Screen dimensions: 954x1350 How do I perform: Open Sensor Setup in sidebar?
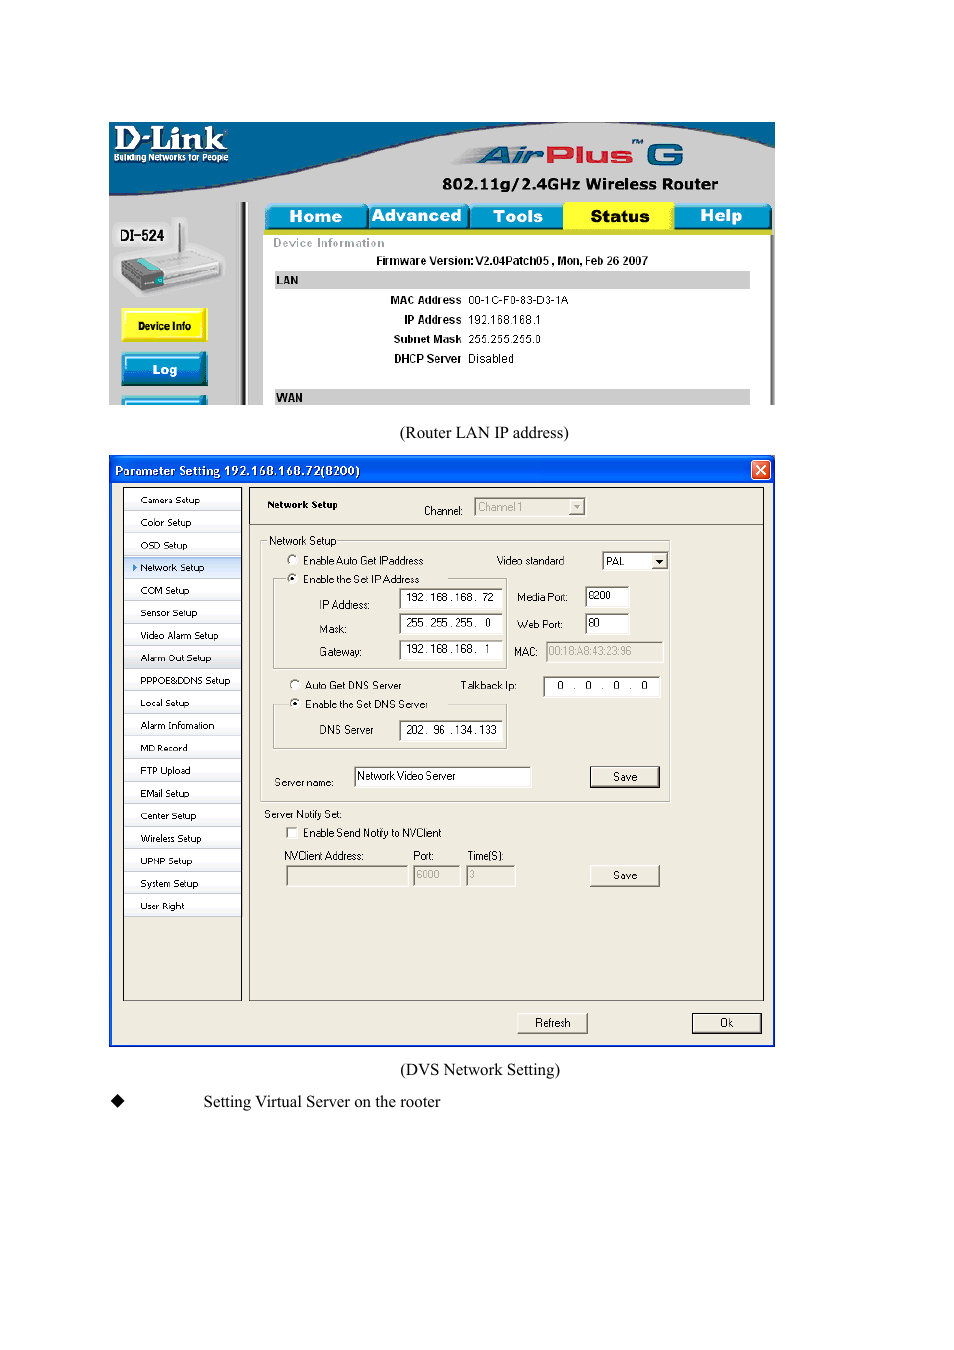pos(182,613)
